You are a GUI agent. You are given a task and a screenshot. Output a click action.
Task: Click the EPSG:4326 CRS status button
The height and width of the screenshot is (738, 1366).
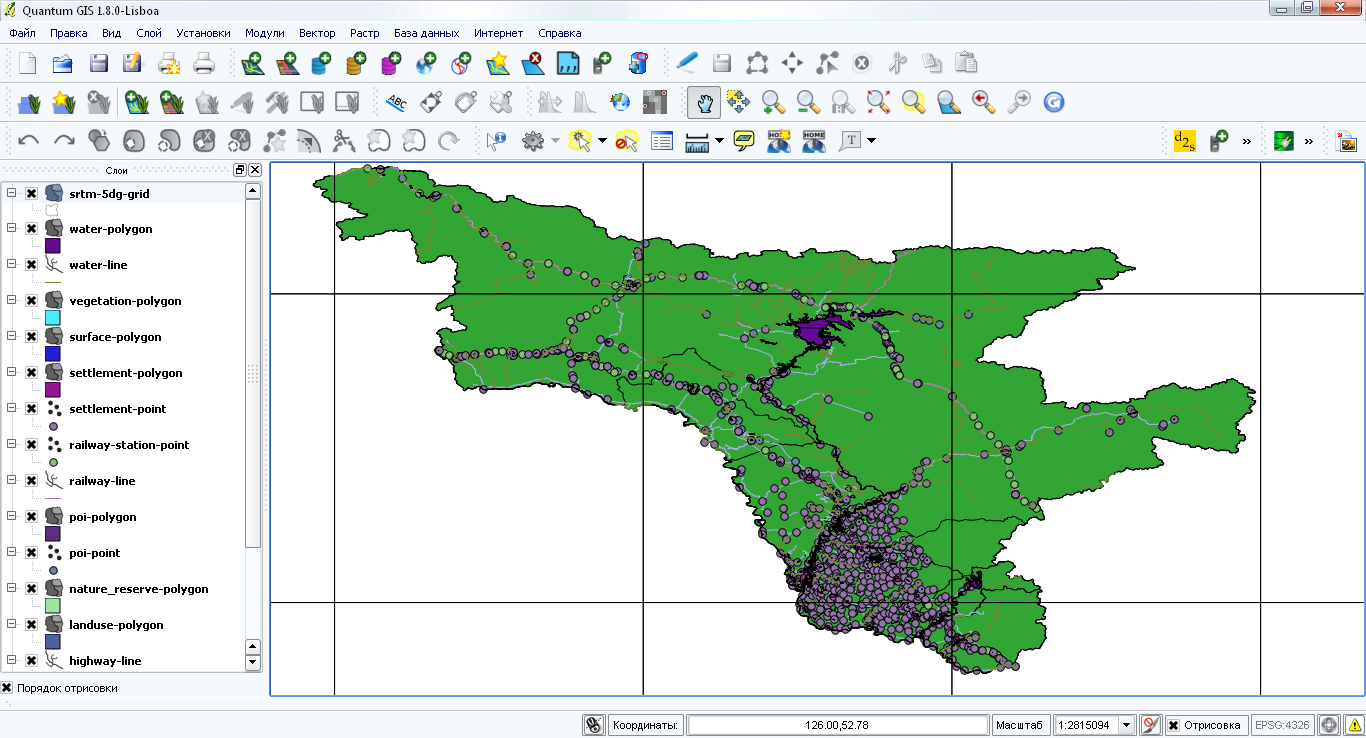coord(1282,725)
